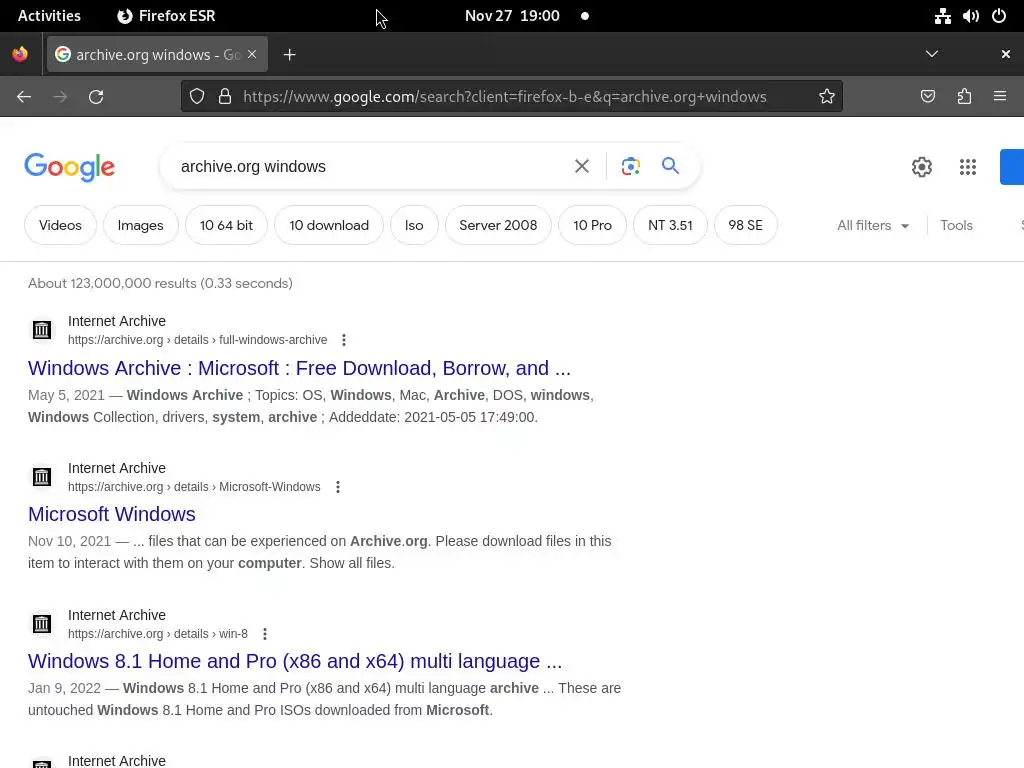Click the site security padlock icon
The height and width of the screenshot is (768, 1024).
225,97
